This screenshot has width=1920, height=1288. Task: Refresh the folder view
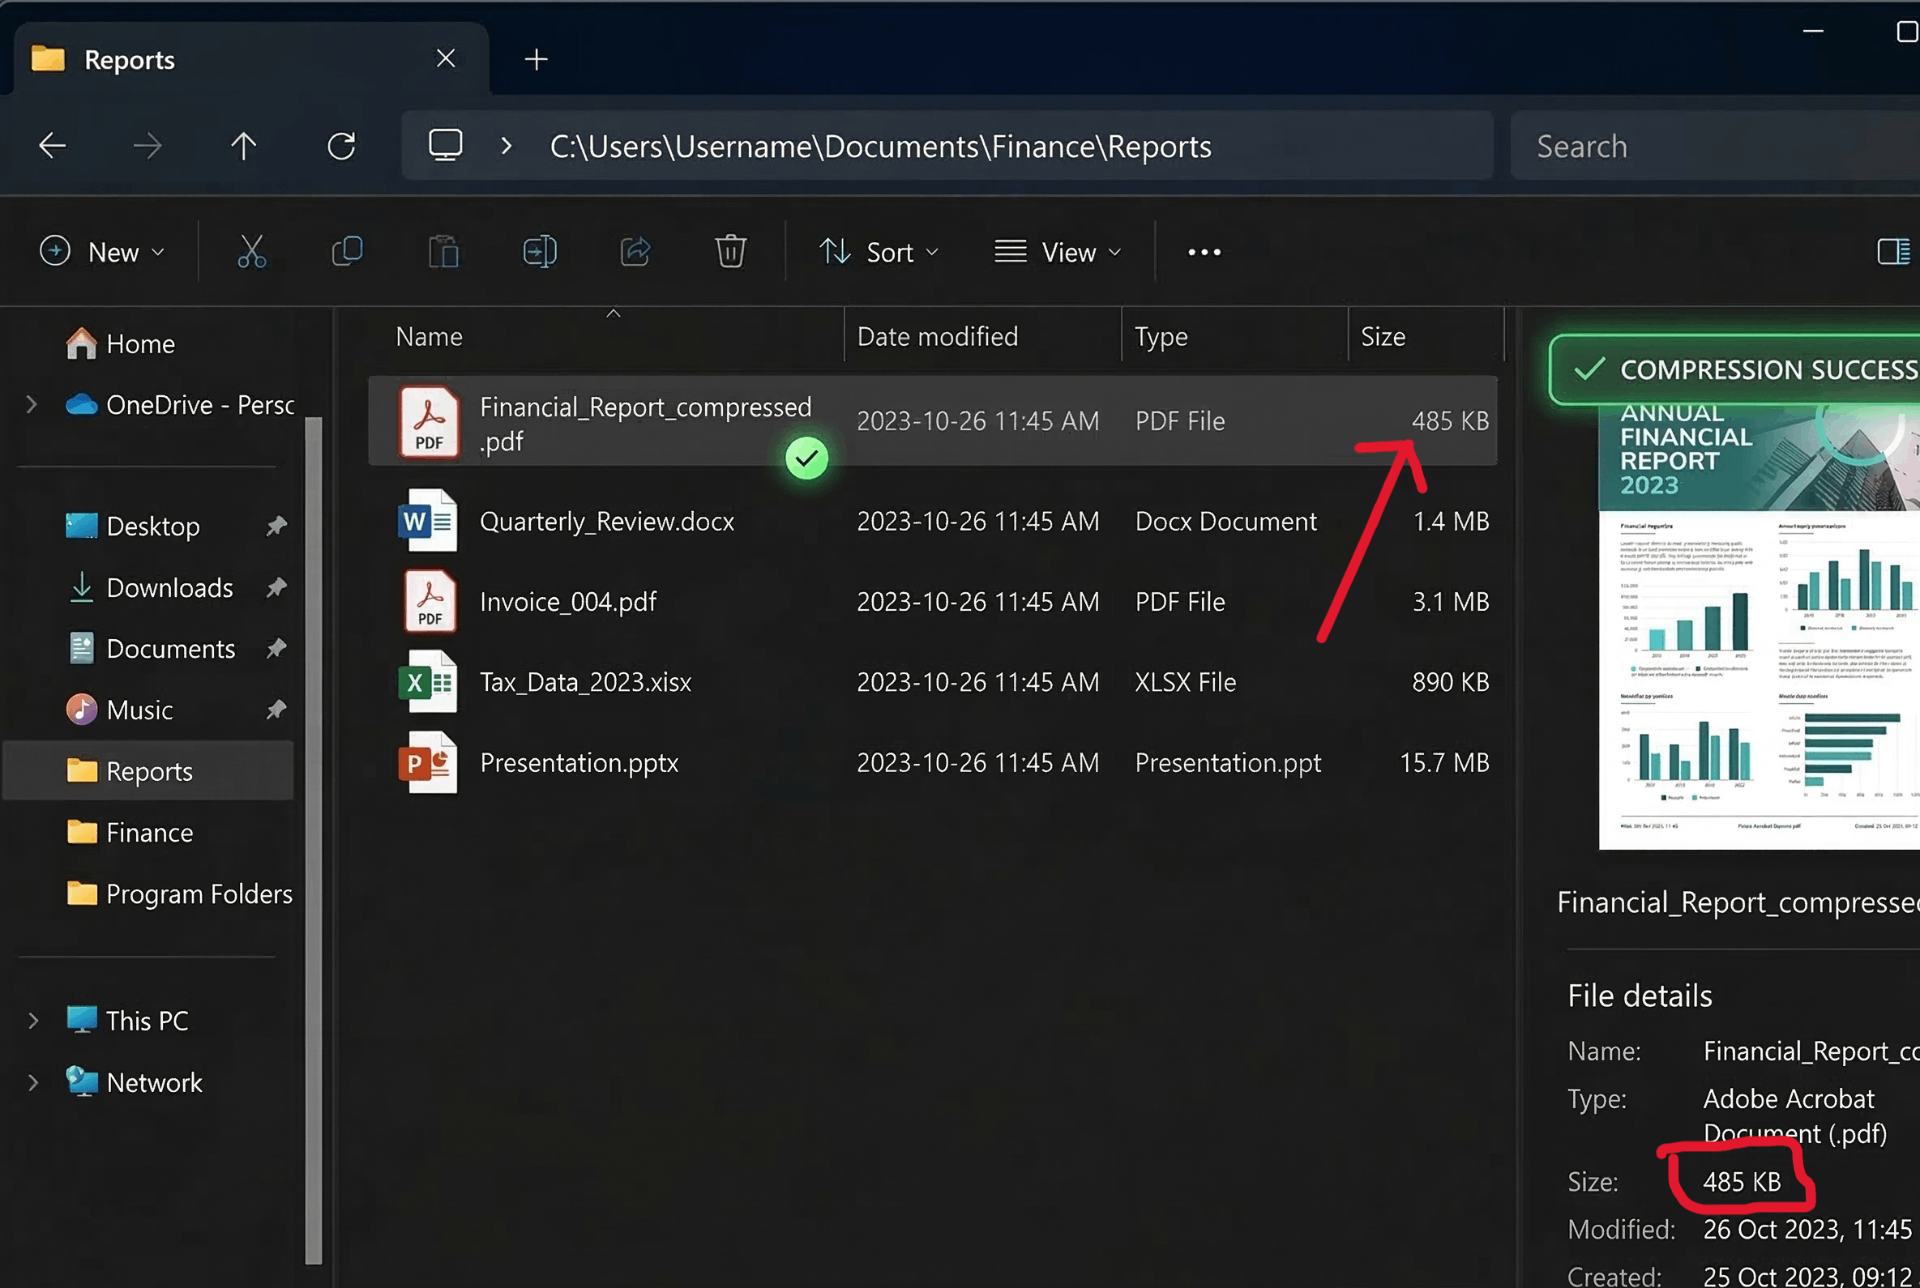click(x=341, y=145)
